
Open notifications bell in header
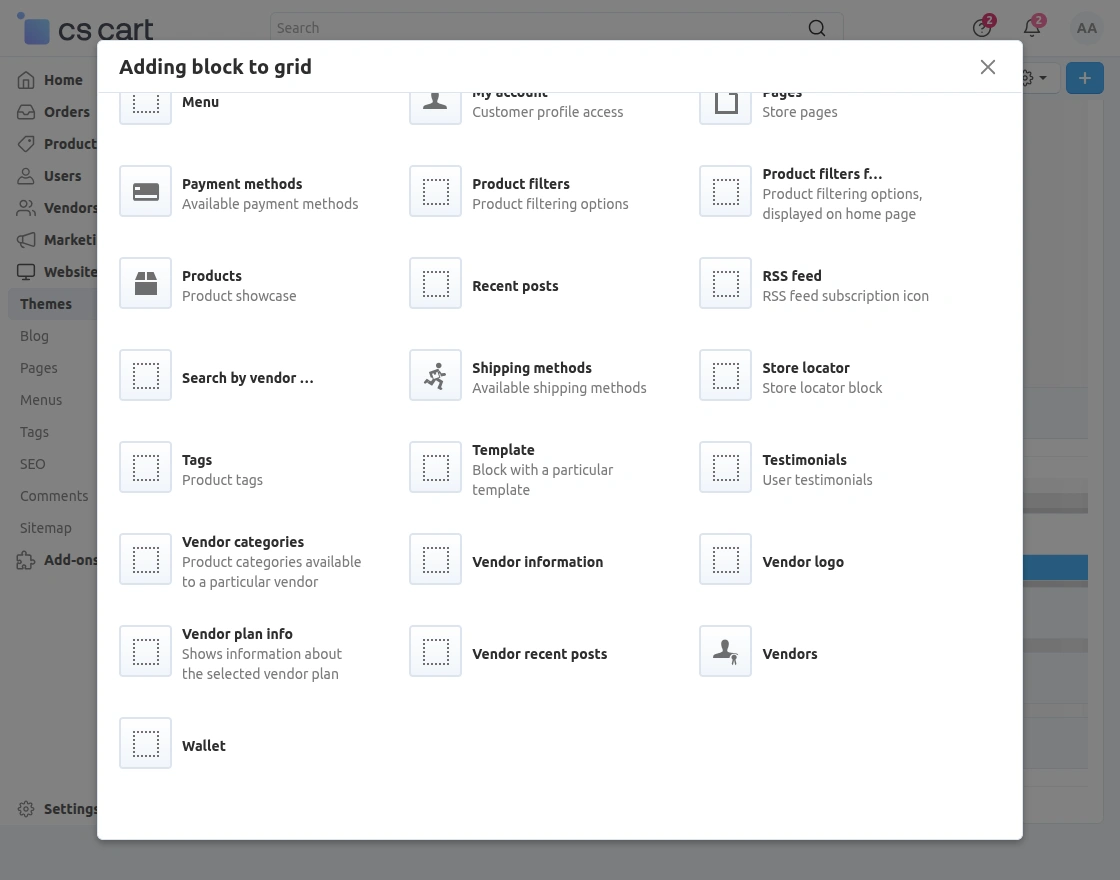pyautogui.click(x=1032, y=28)
